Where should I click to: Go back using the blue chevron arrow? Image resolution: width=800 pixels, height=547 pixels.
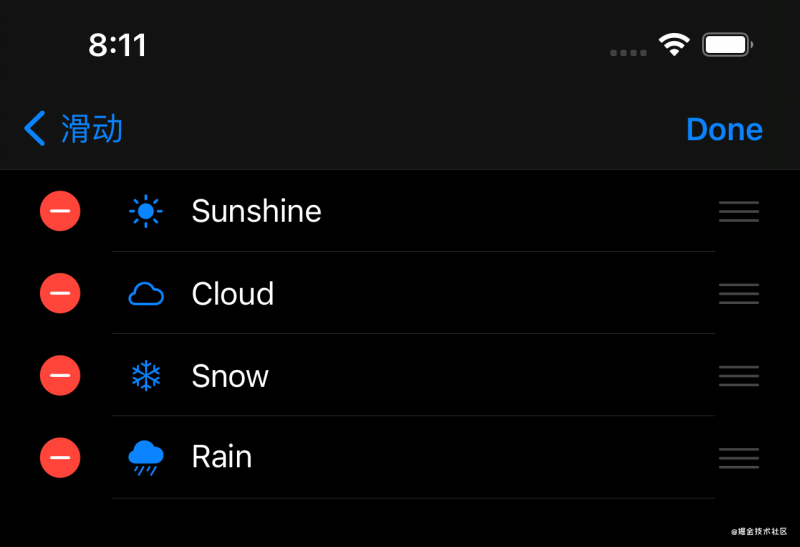click(x=35, y=129)
